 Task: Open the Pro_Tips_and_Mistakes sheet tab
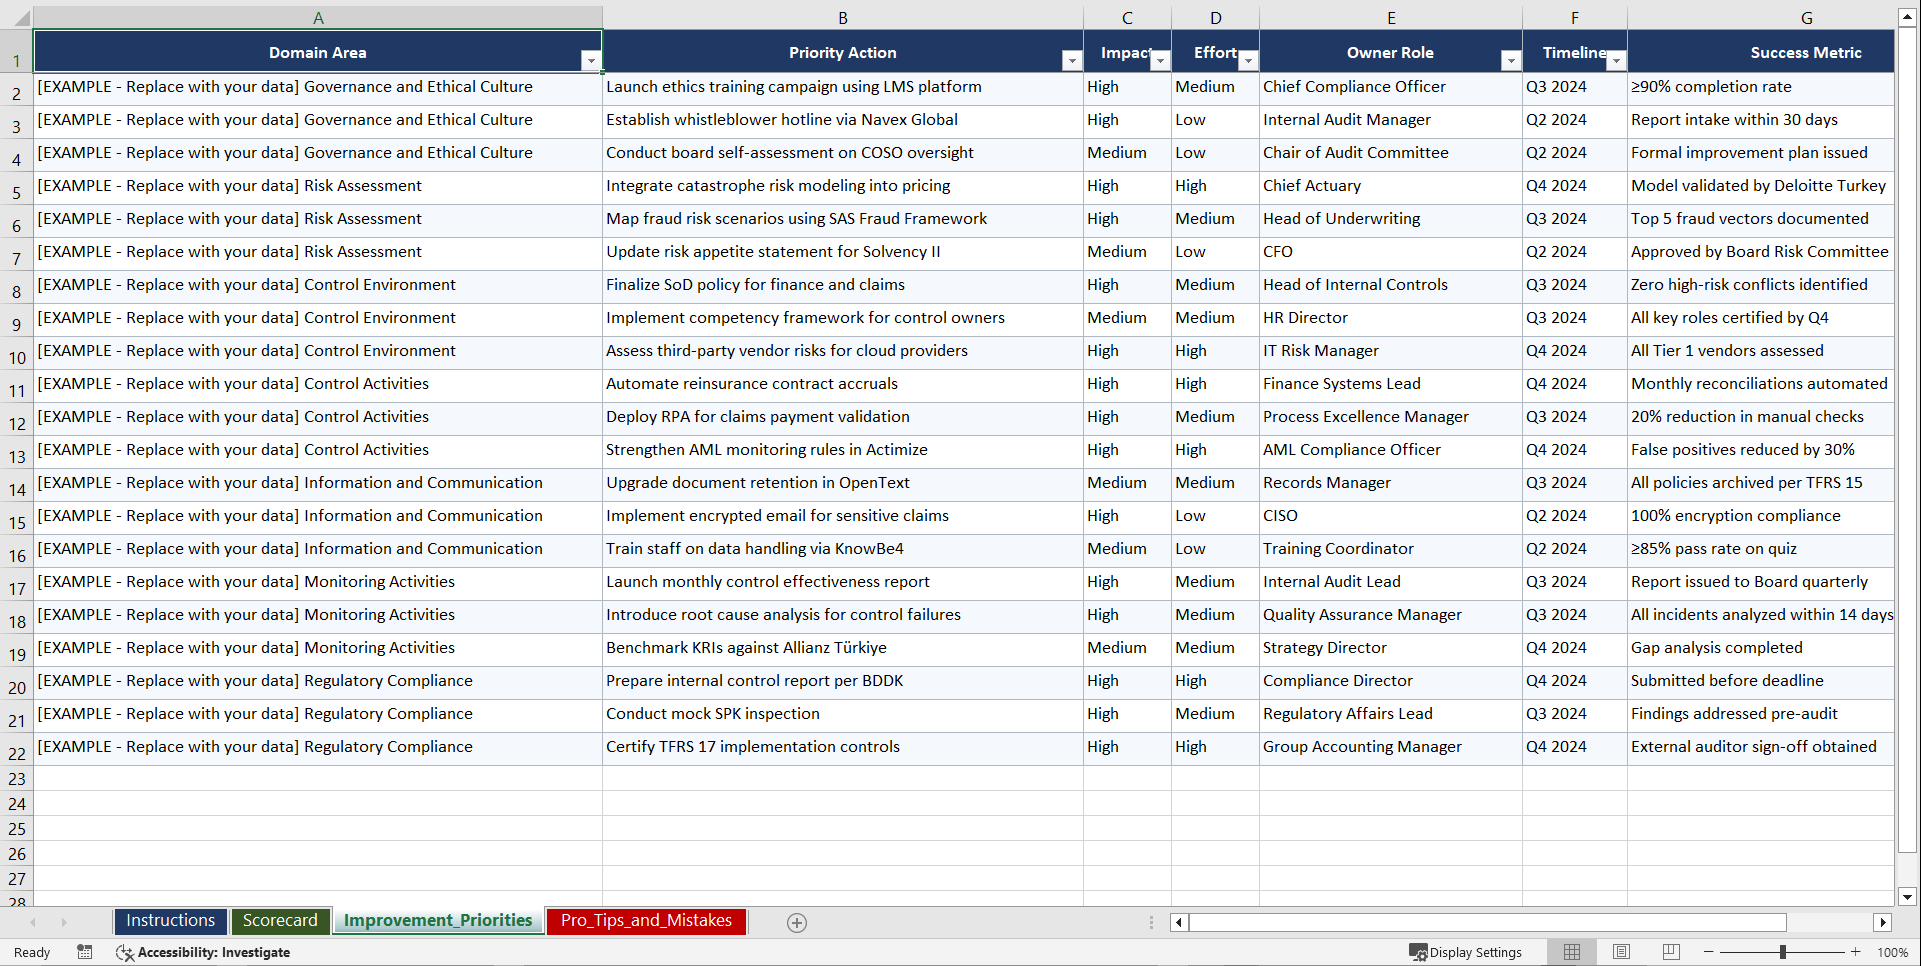[x=645, y=920]
